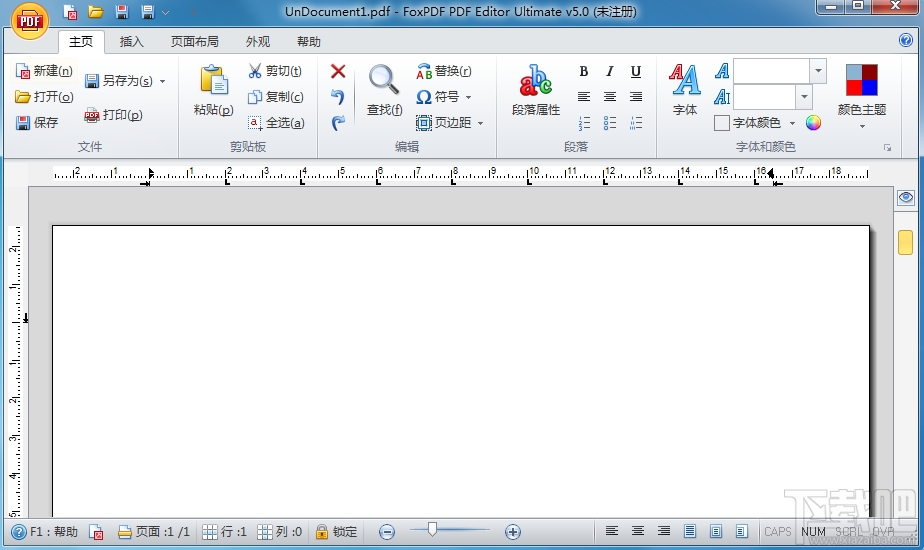Toggle Underline formatting
The image size is (924, 550).
click(x=635, y=71)
